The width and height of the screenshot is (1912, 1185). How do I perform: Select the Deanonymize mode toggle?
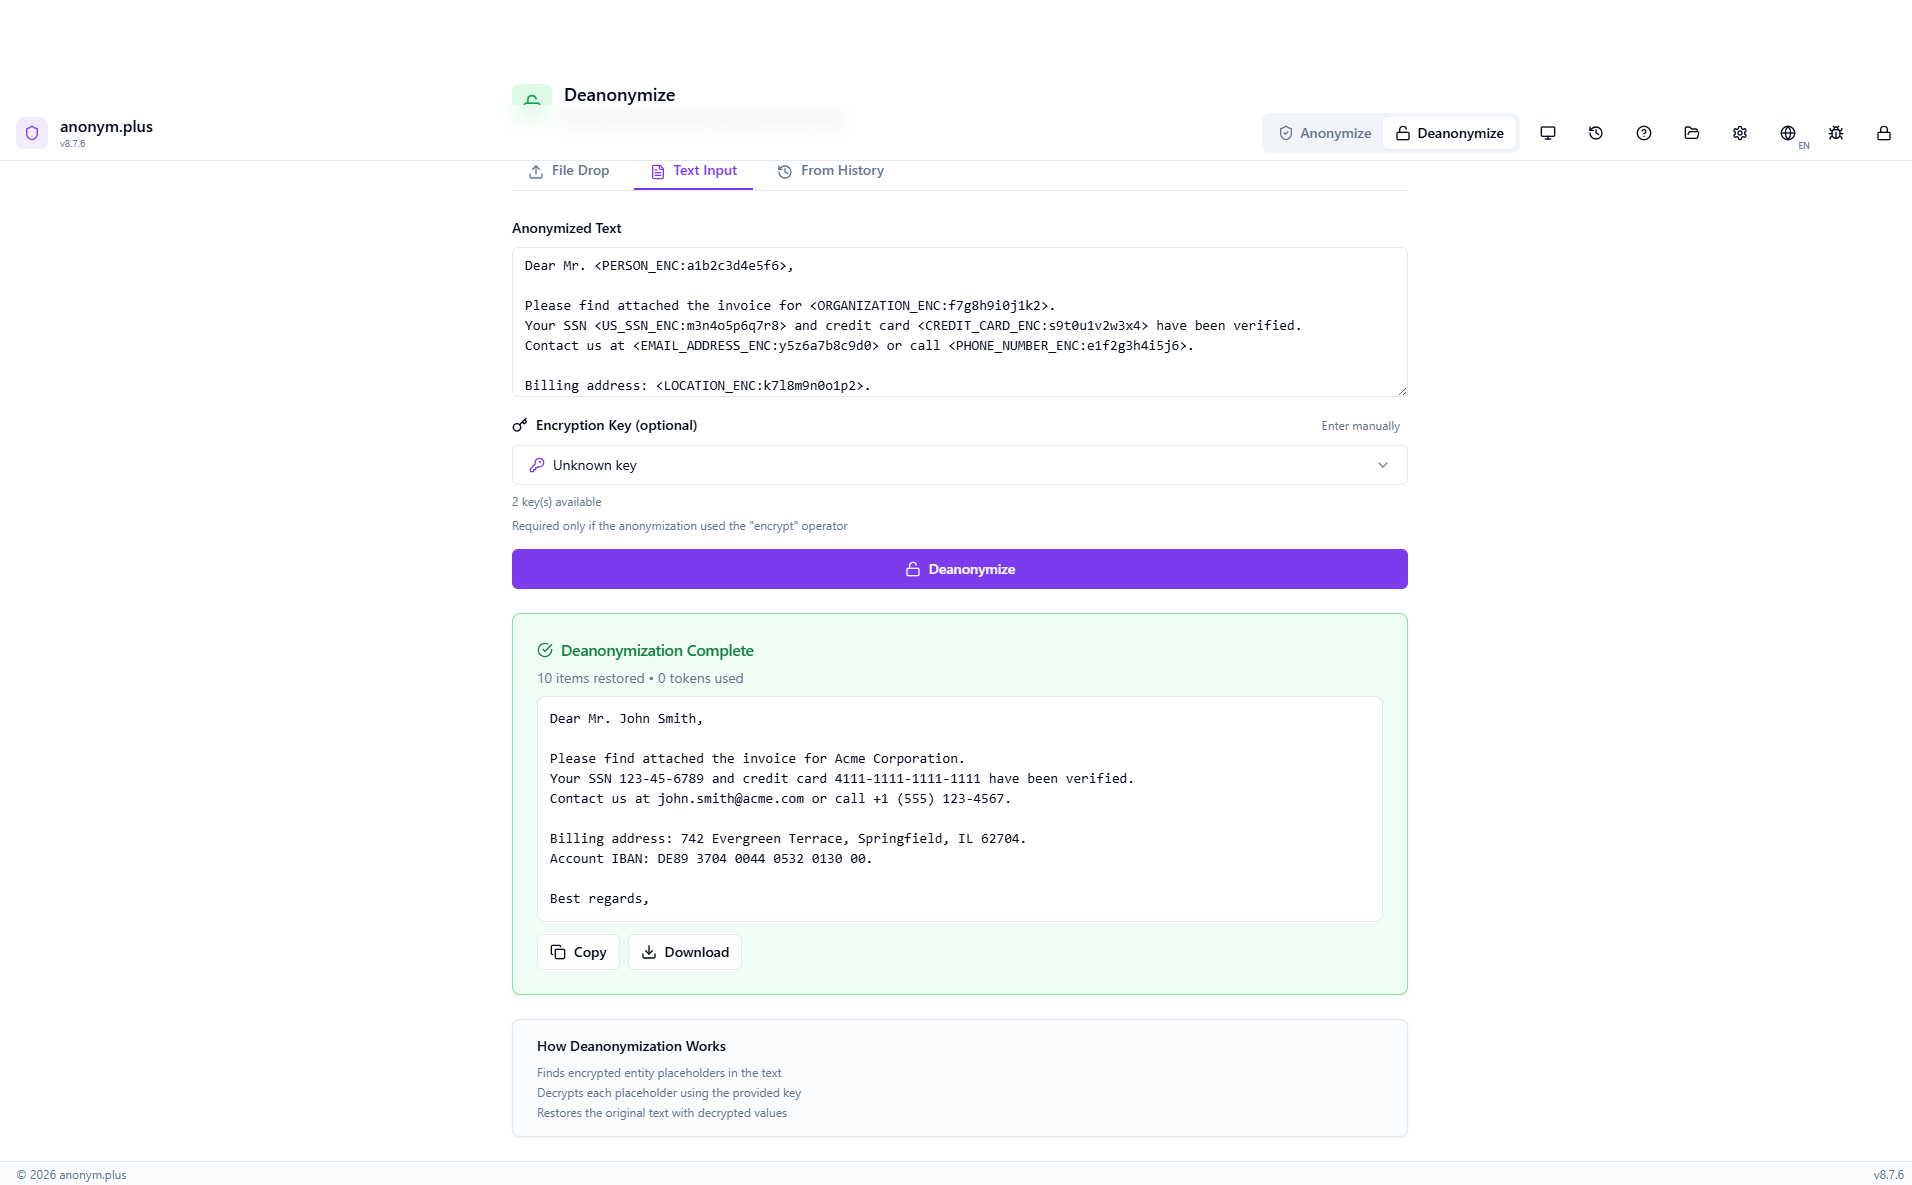pos(1449,133)
